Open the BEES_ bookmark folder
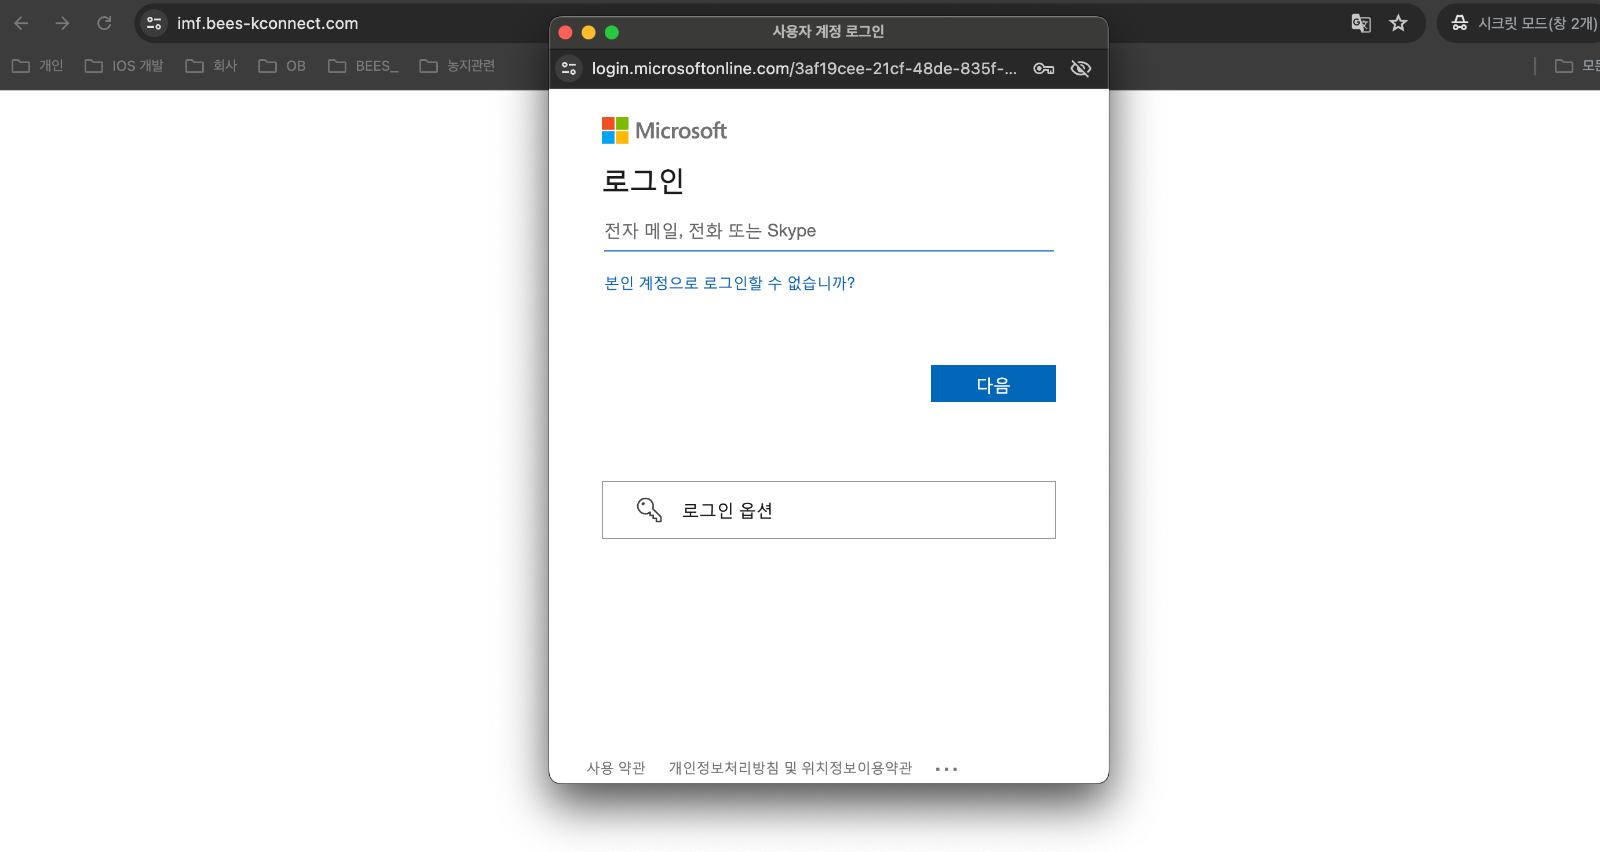This screenshot has height=852, width=1600. tap(363, 66)
